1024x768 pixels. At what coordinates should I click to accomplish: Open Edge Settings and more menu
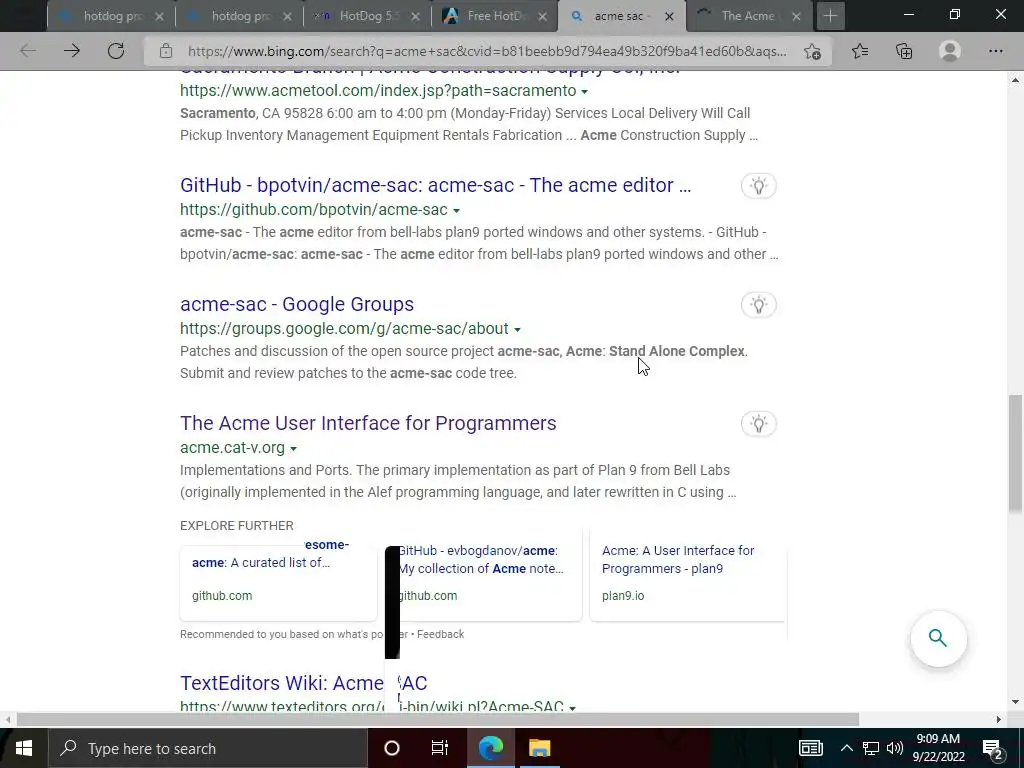coord(995,51)
